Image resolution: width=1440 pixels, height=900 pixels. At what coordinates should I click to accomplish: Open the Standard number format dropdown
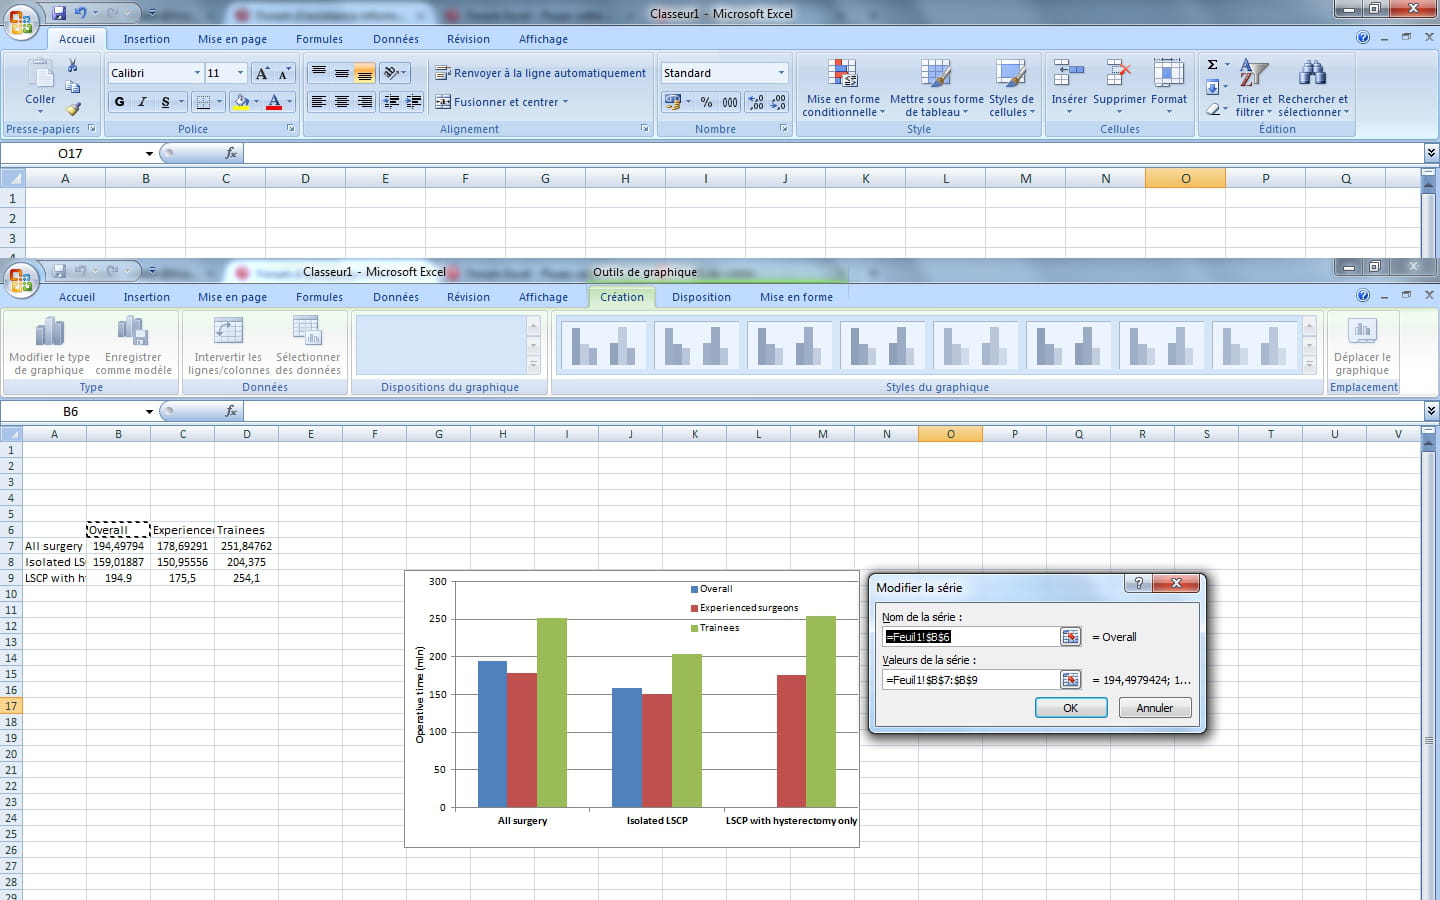click(781, 73)
